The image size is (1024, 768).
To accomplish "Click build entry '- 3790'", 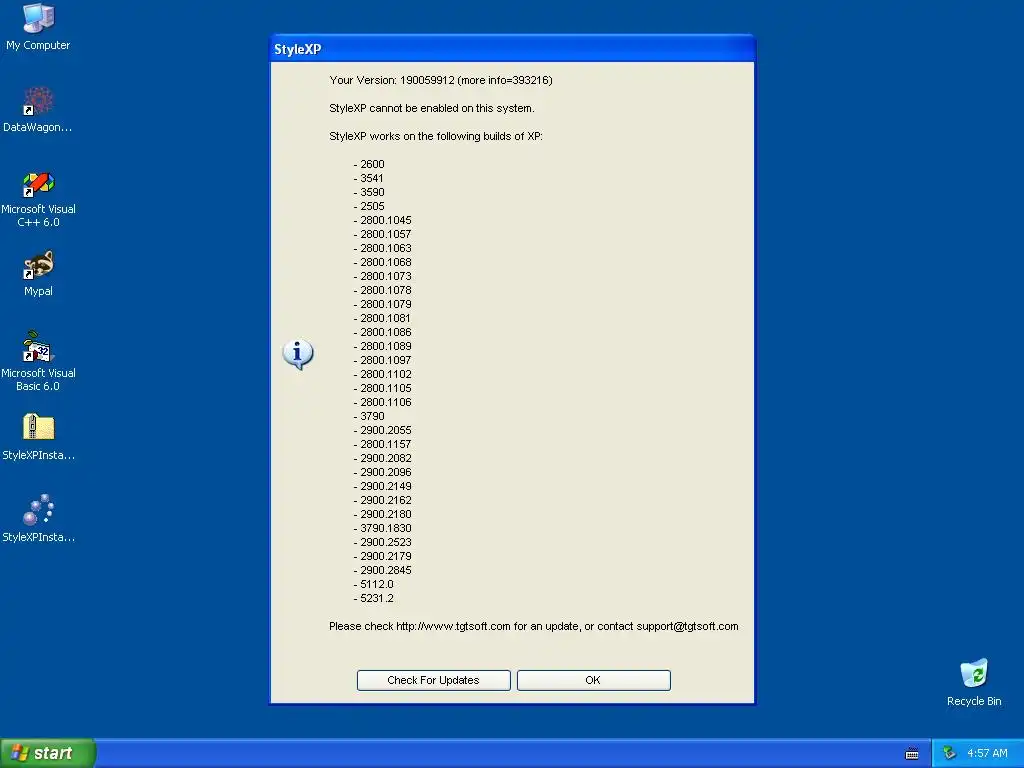I will pyautogui.click(x=369, y=417).
